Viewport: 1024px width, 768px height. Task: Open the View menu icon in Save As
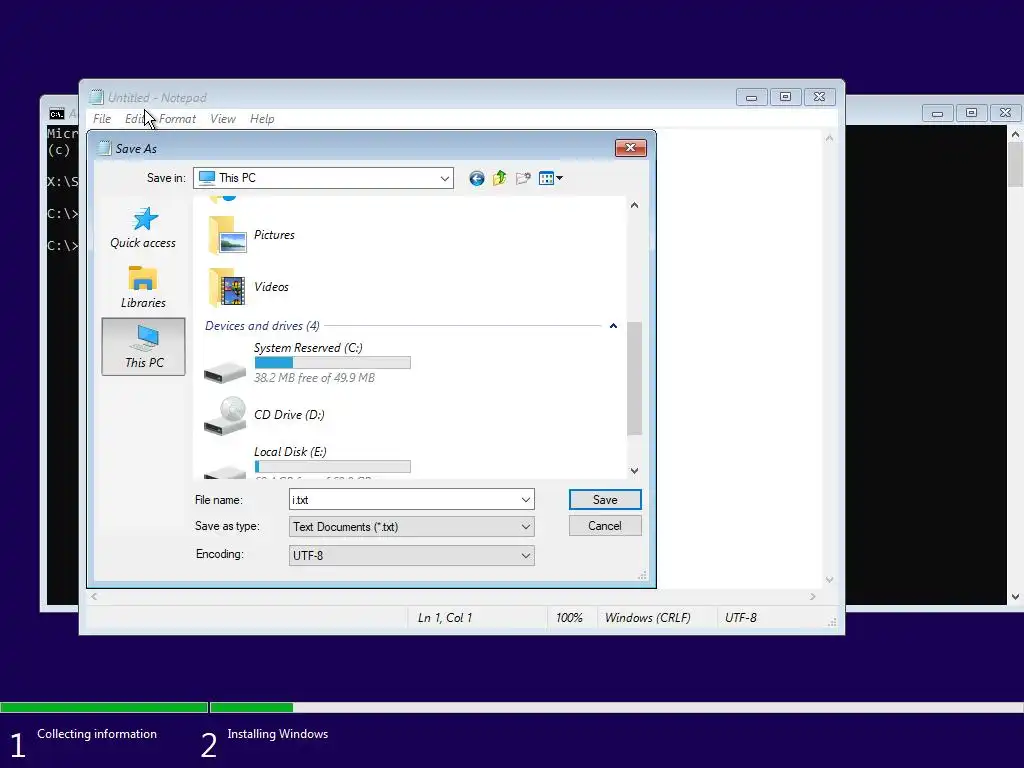pyautogui.click(x=546, y=178)
